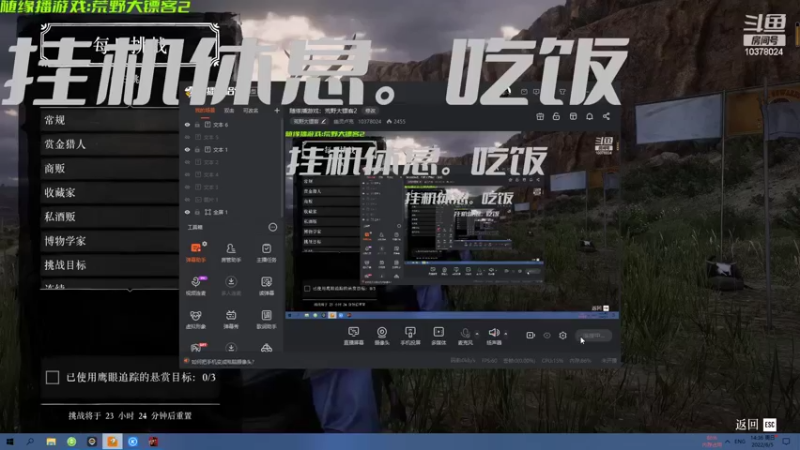Toggle visibility of 文本 6 source

pyautogui.click(x=187, y=125)
